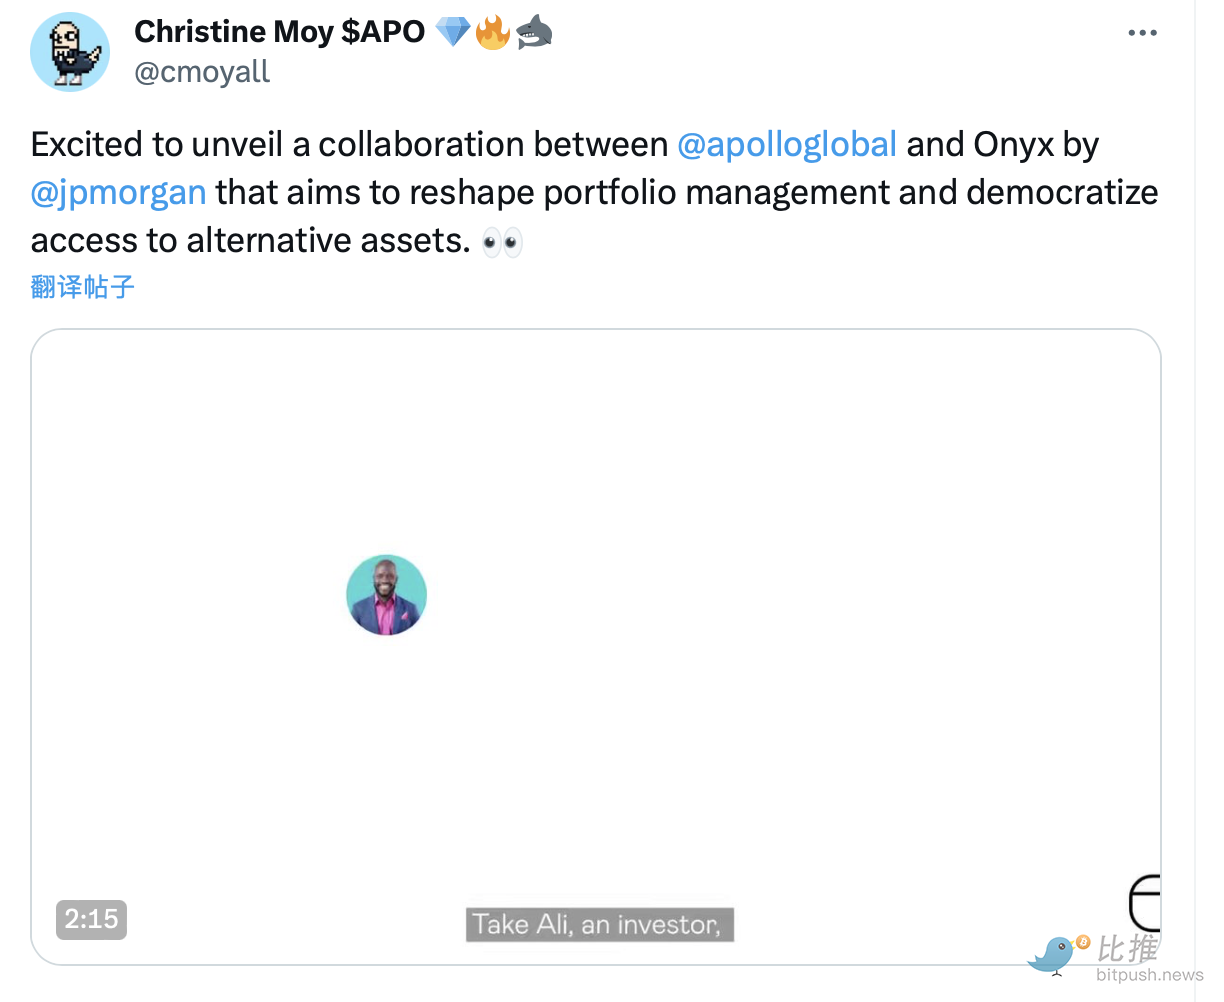
Task: Click the Bitpush blue bird logo
Action: click(x=1056, y=955)
